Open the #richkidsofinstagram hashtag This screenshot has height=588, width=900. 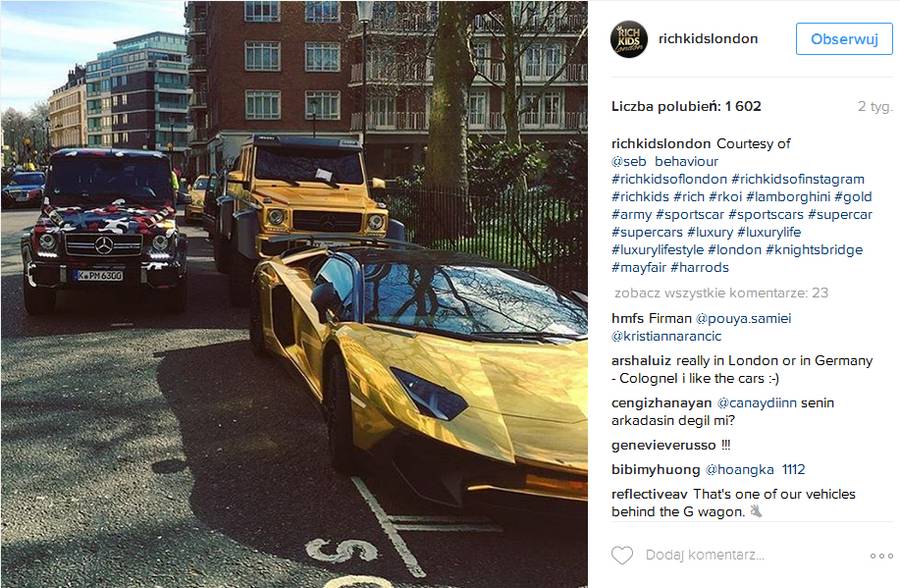coord(798,179)
